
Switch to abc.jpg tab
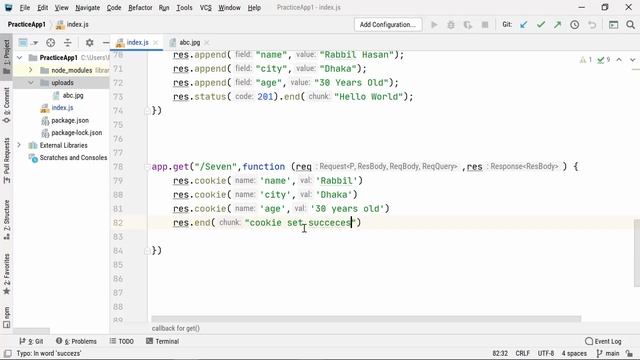pyautogui.click(x=190, y=42)
